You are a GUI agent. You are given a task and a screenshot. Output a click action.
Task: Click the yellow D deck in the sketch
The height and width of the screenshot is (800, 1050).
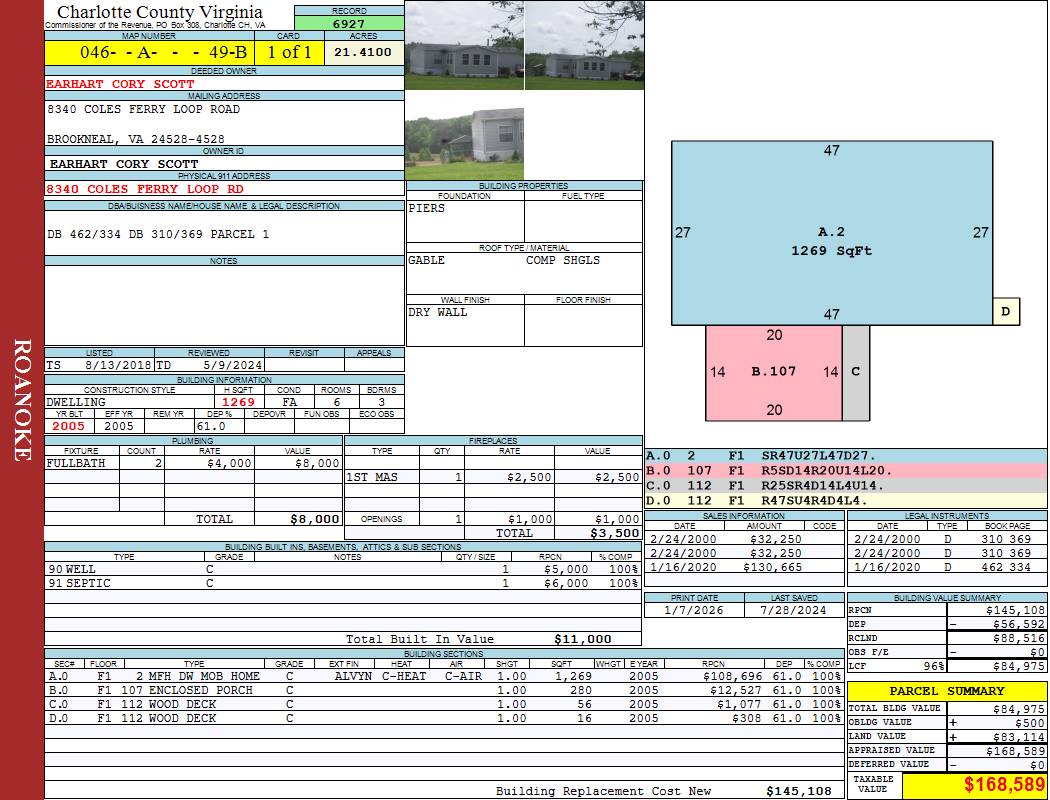tap(1005, 311)
